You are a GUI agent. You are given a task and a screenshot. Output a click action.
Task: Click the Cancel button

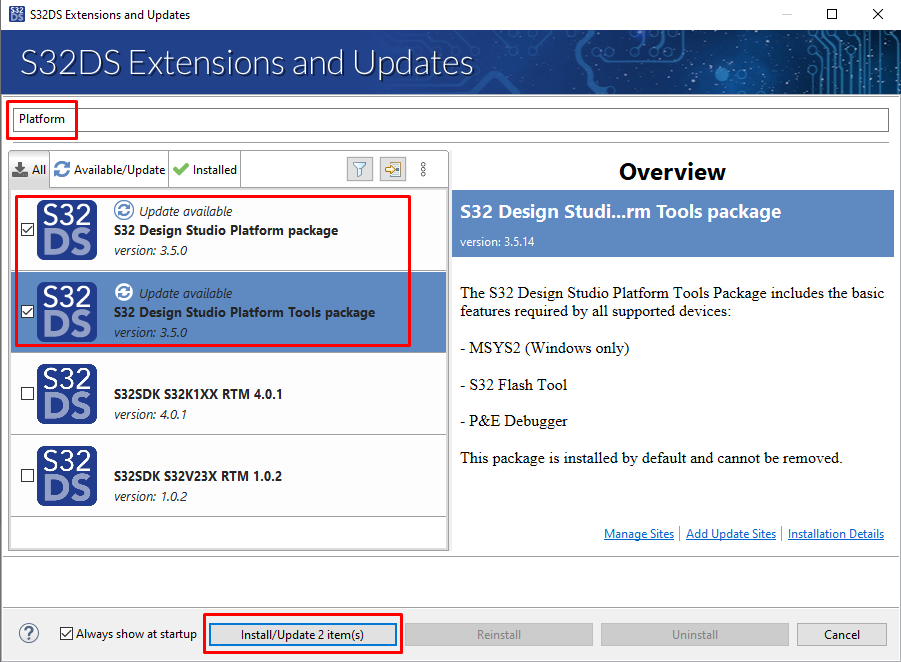pos(841,634)
